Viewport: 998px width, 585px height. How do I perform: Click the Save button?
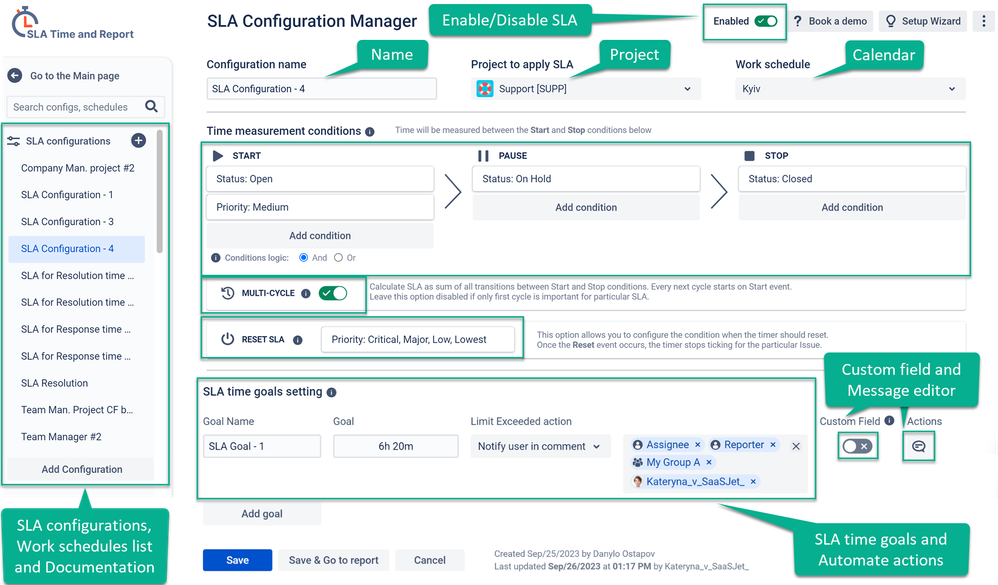[237, 560]
